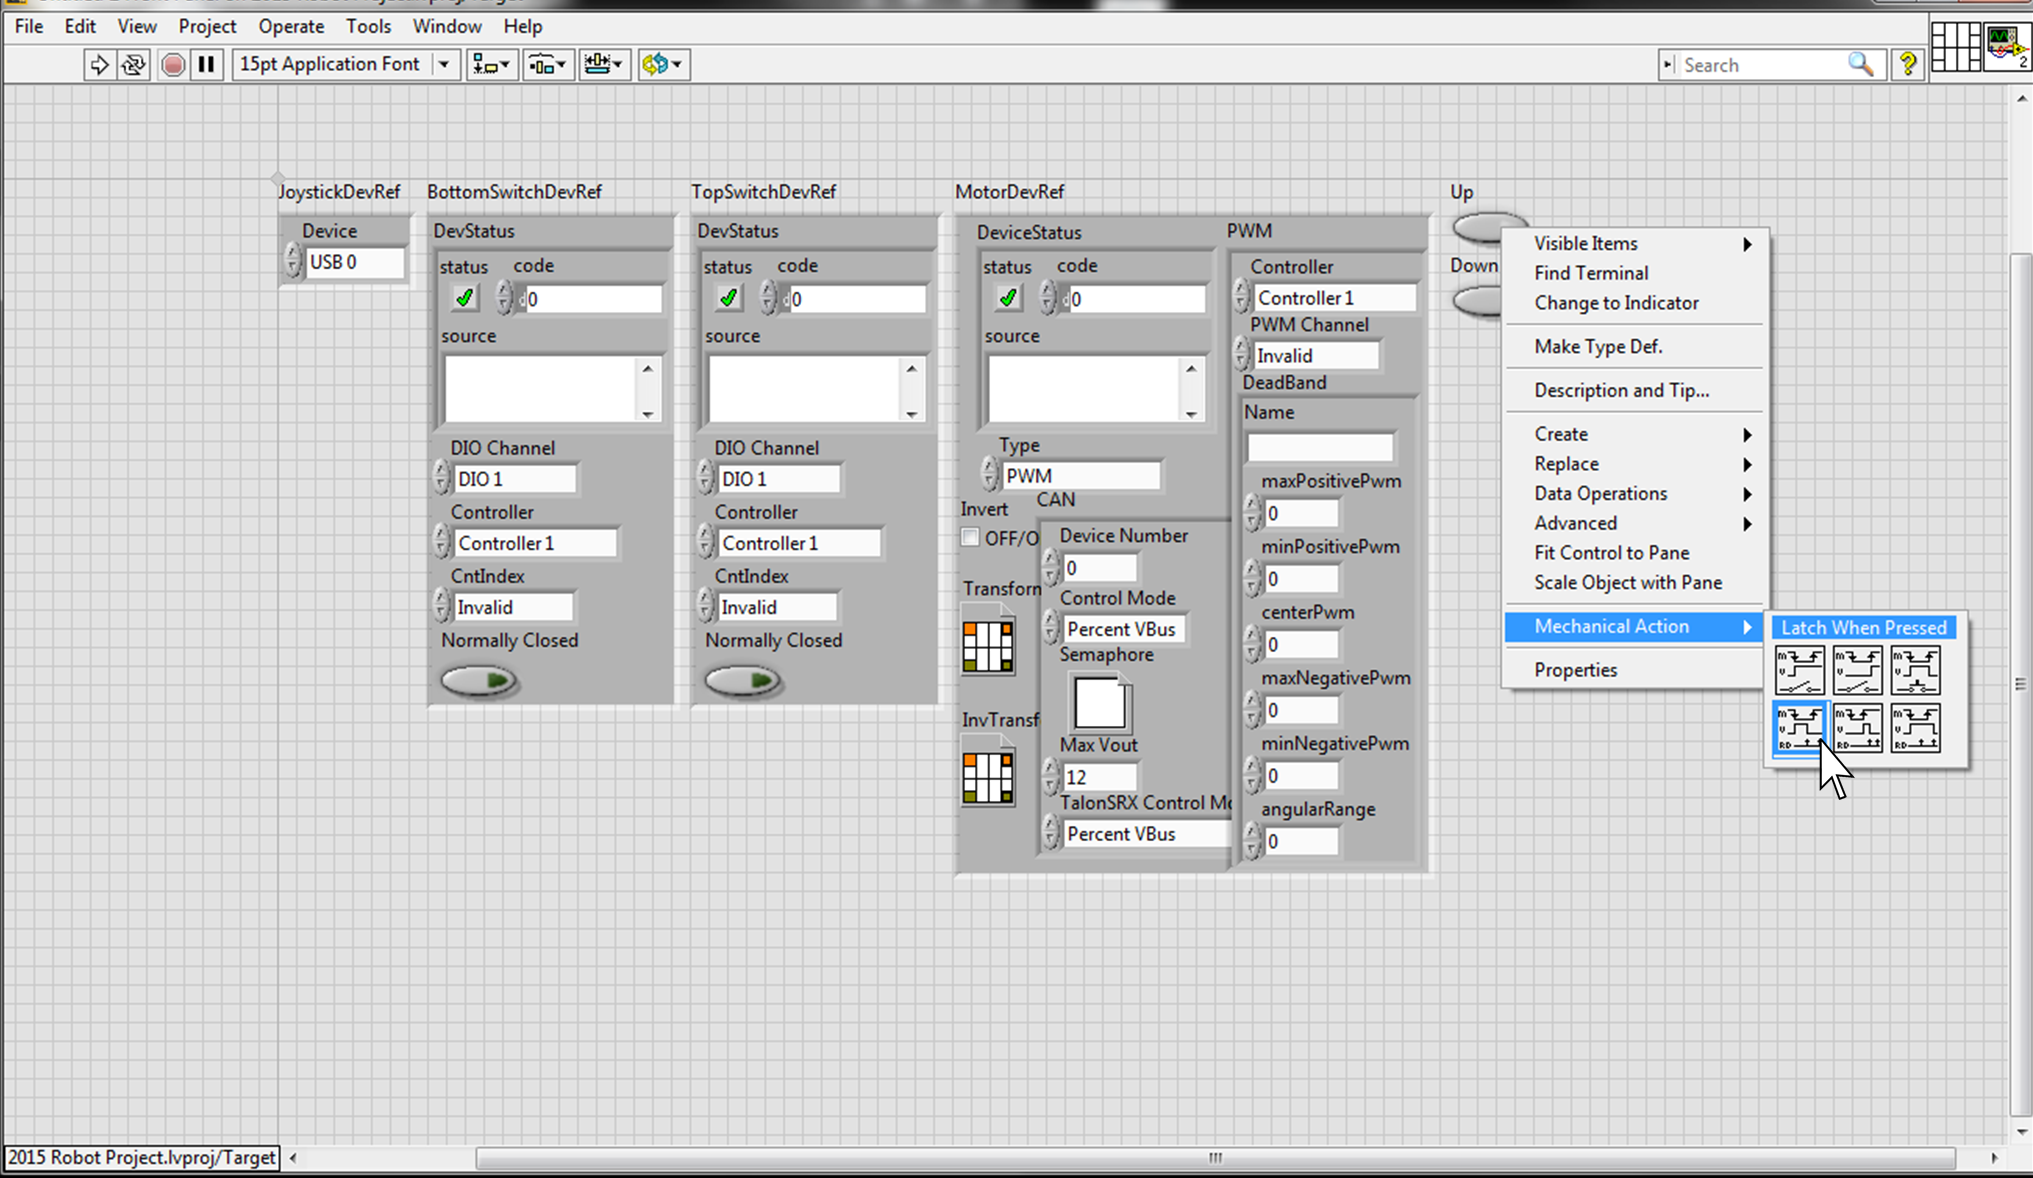This screenshot has width=2033, height=1178.
Task: Click the Pause button in toolbar
Action: (206, 65)
